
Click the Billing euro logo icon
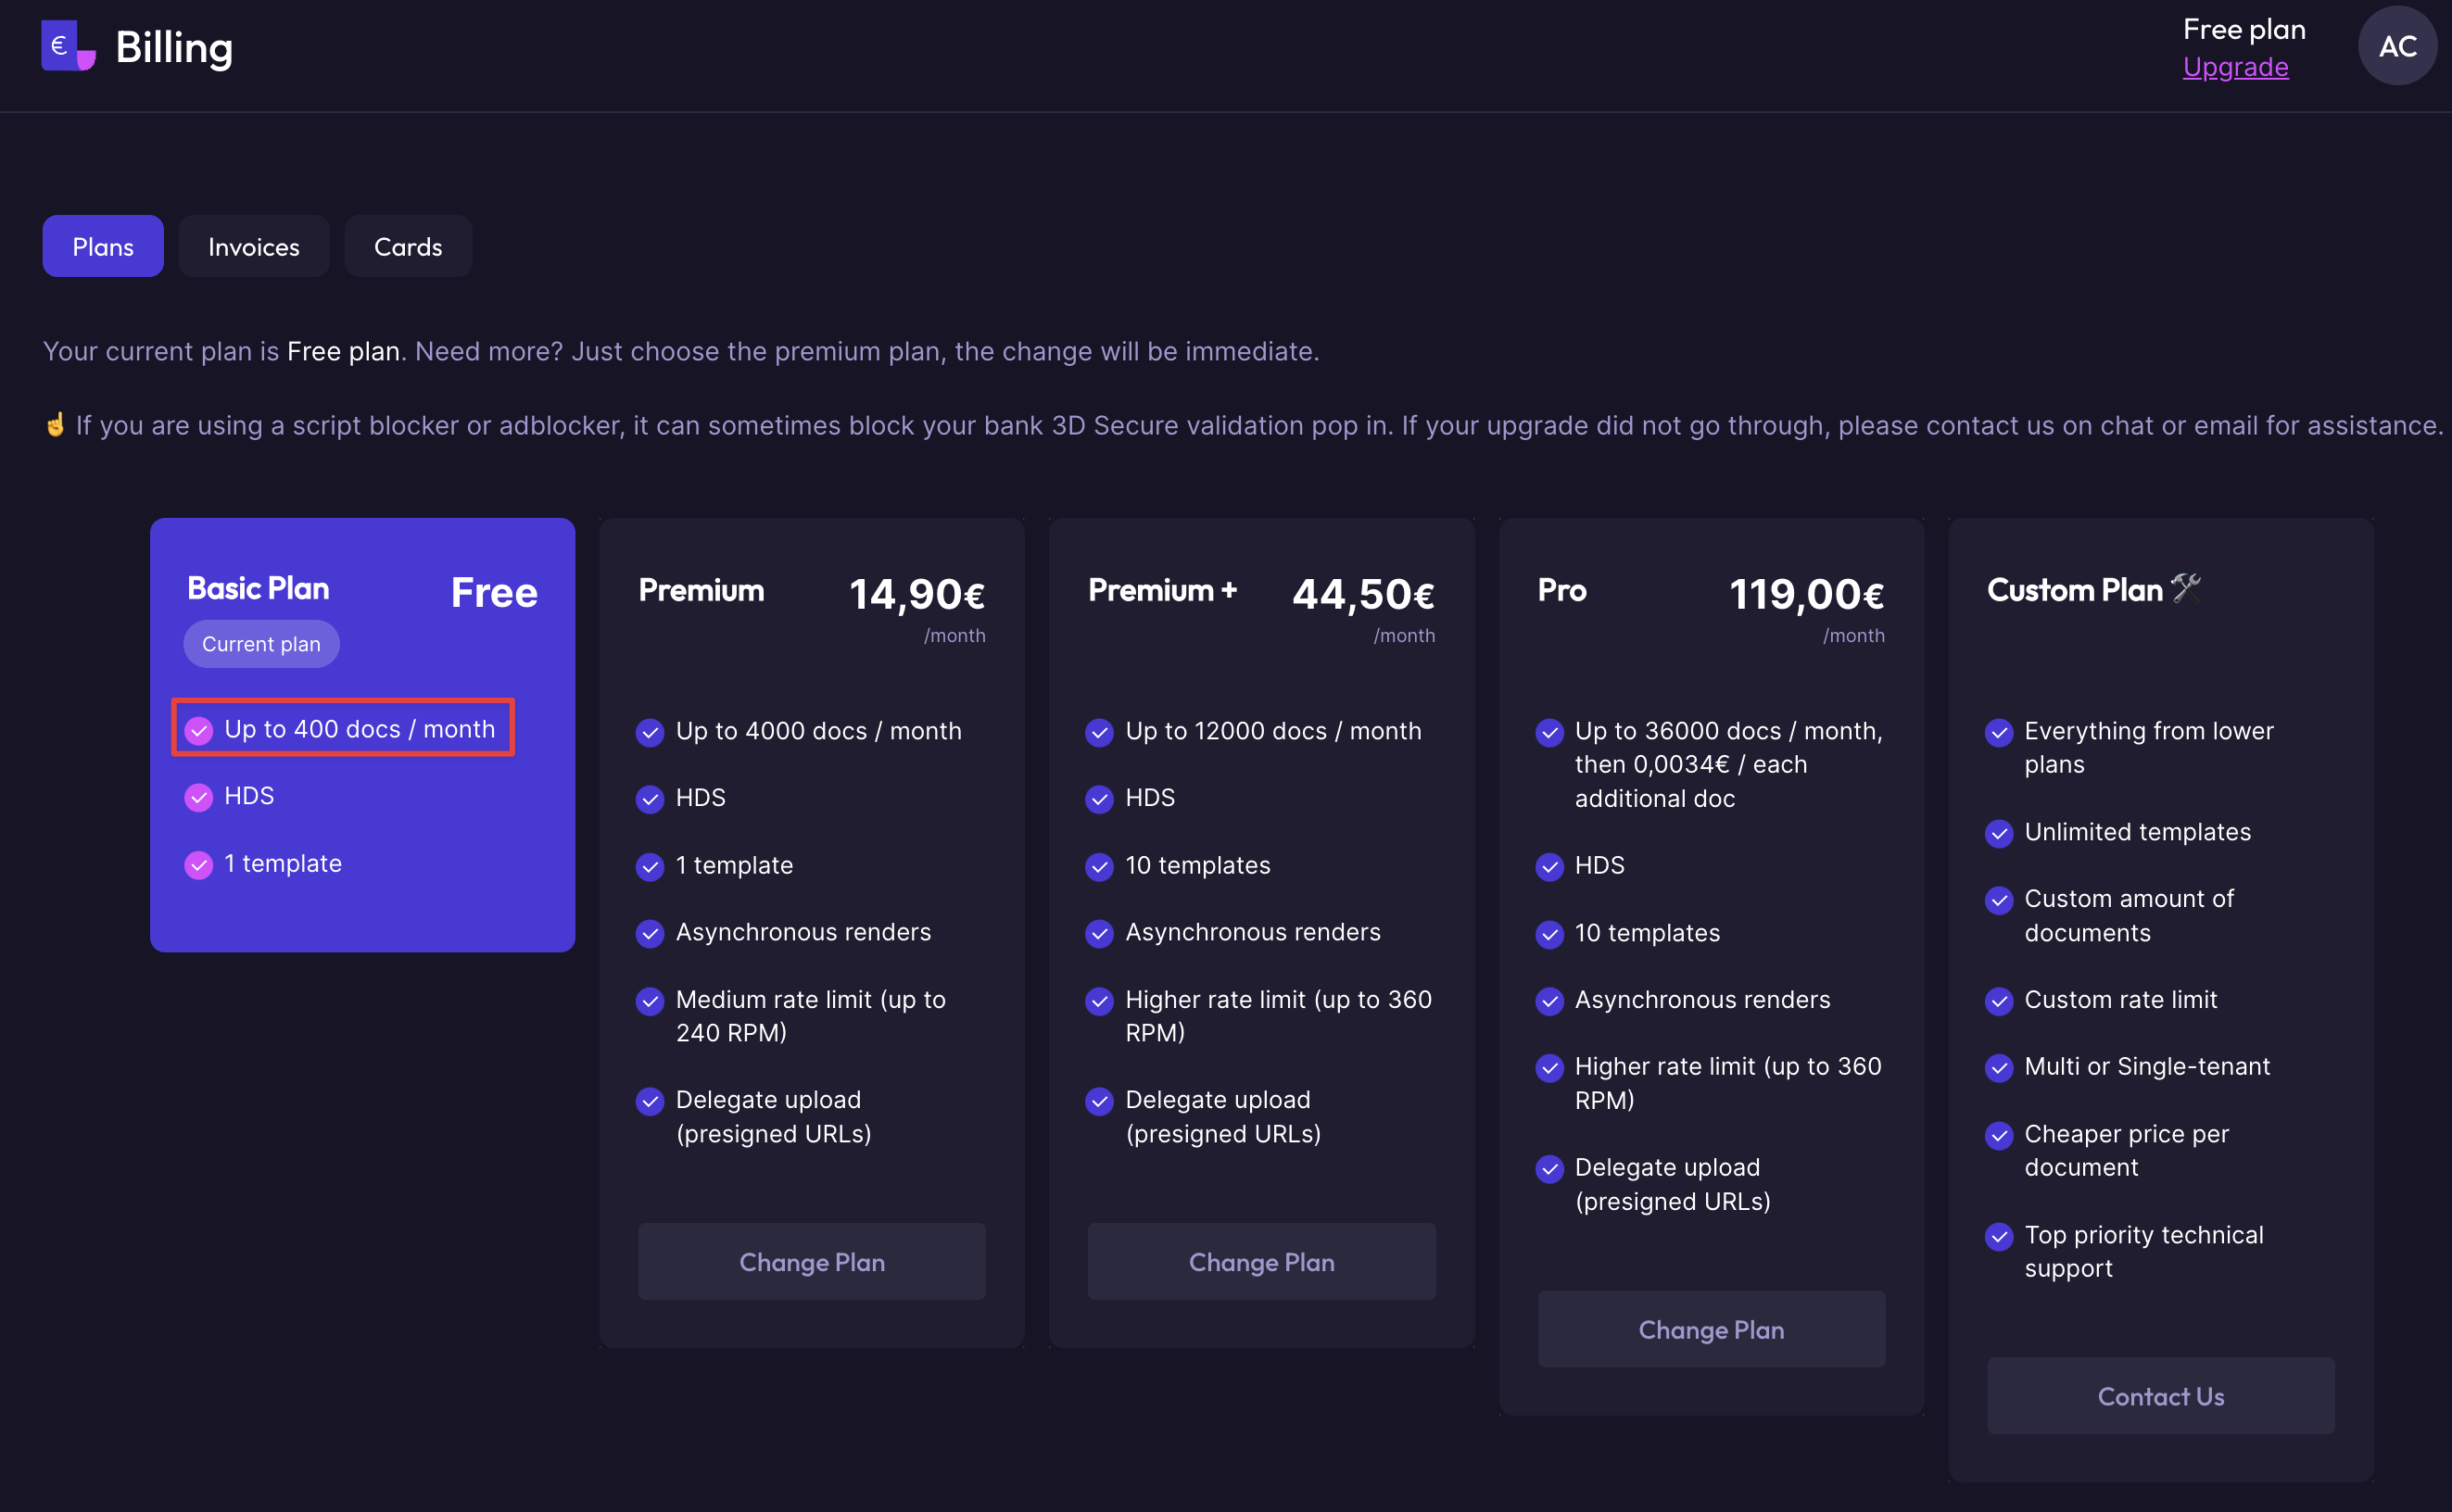(67, 46)
